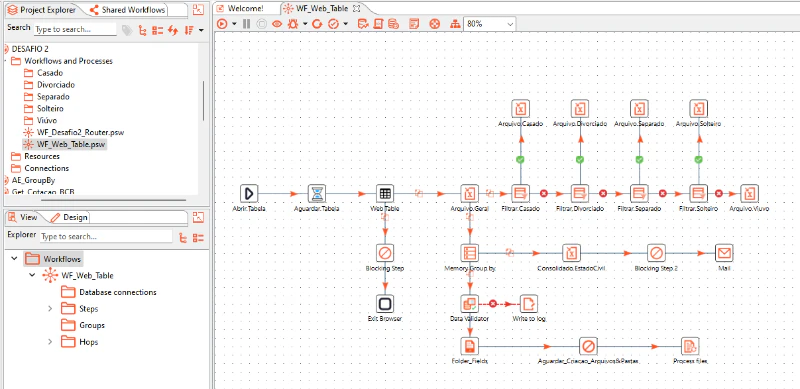Click the Project Explorer search field
The width and height of the screenshot is (800, 389).
pyautogui.click(x=75, y=30)
